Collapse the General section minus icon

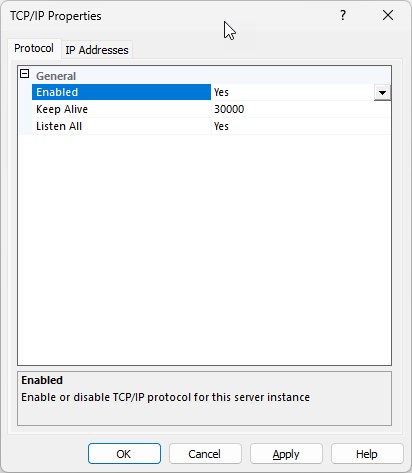[x=25, y=74]
